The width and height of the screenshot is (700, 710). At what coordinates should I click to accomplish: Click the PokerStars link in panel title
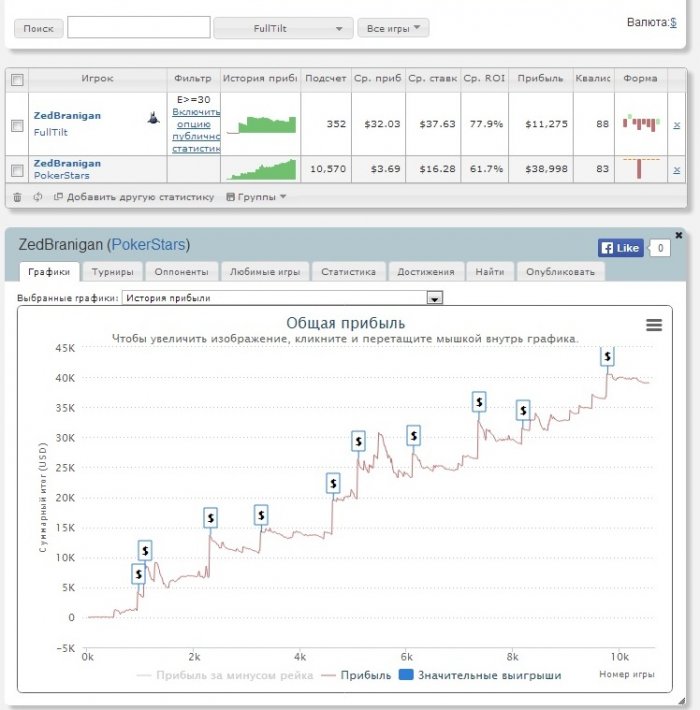[148, 245]
